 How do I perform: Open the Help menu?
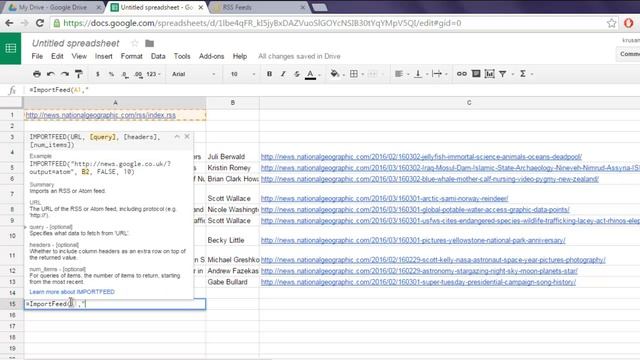(240, 56)
